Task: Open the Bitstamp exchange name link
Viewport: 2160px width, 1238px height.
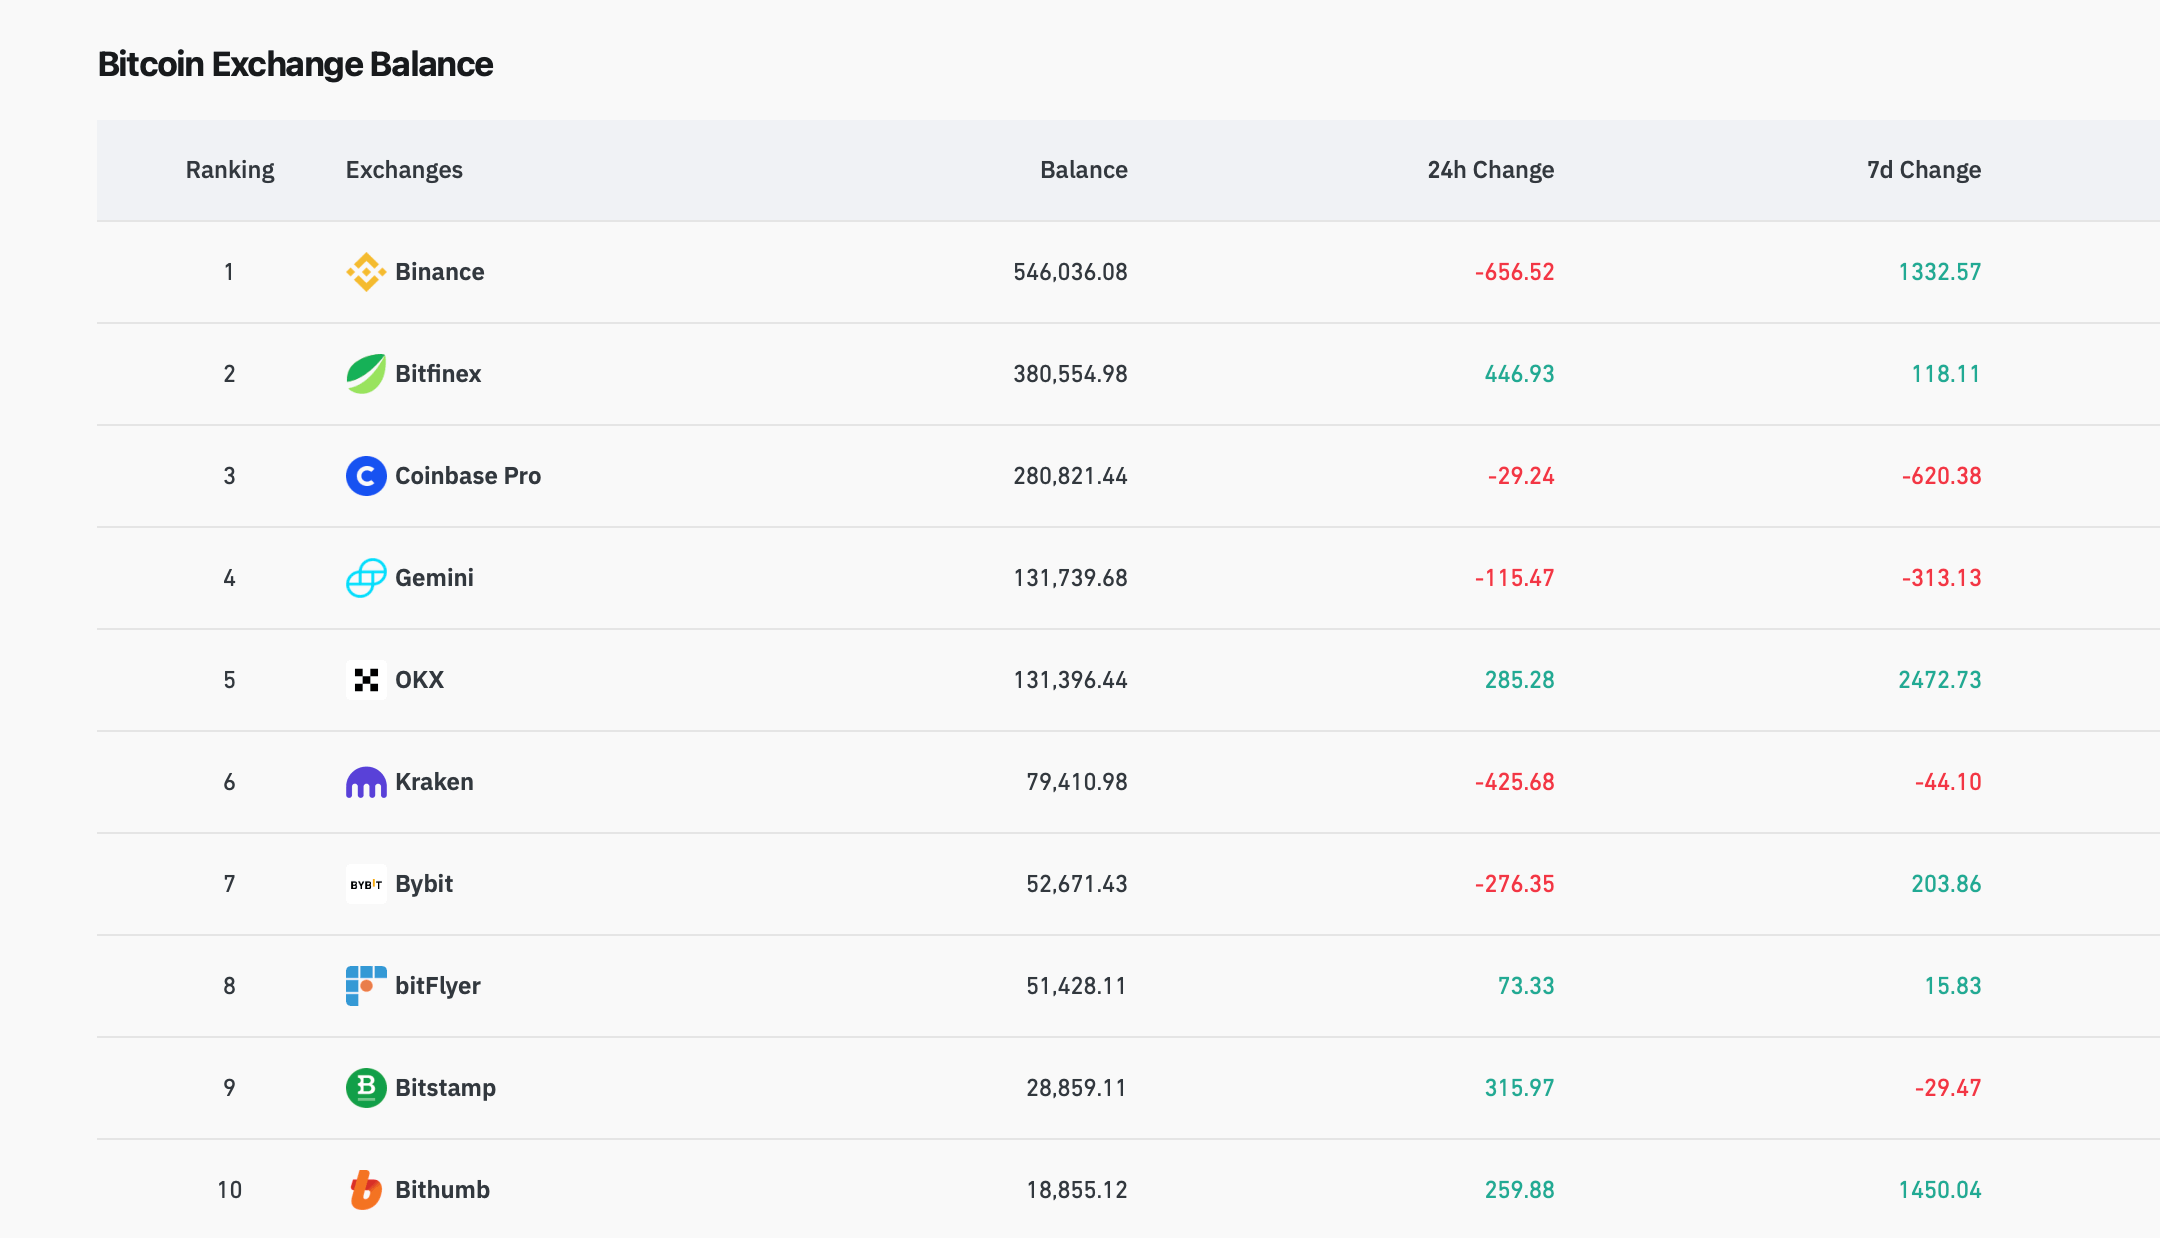Action: (x=445, y=1088)
